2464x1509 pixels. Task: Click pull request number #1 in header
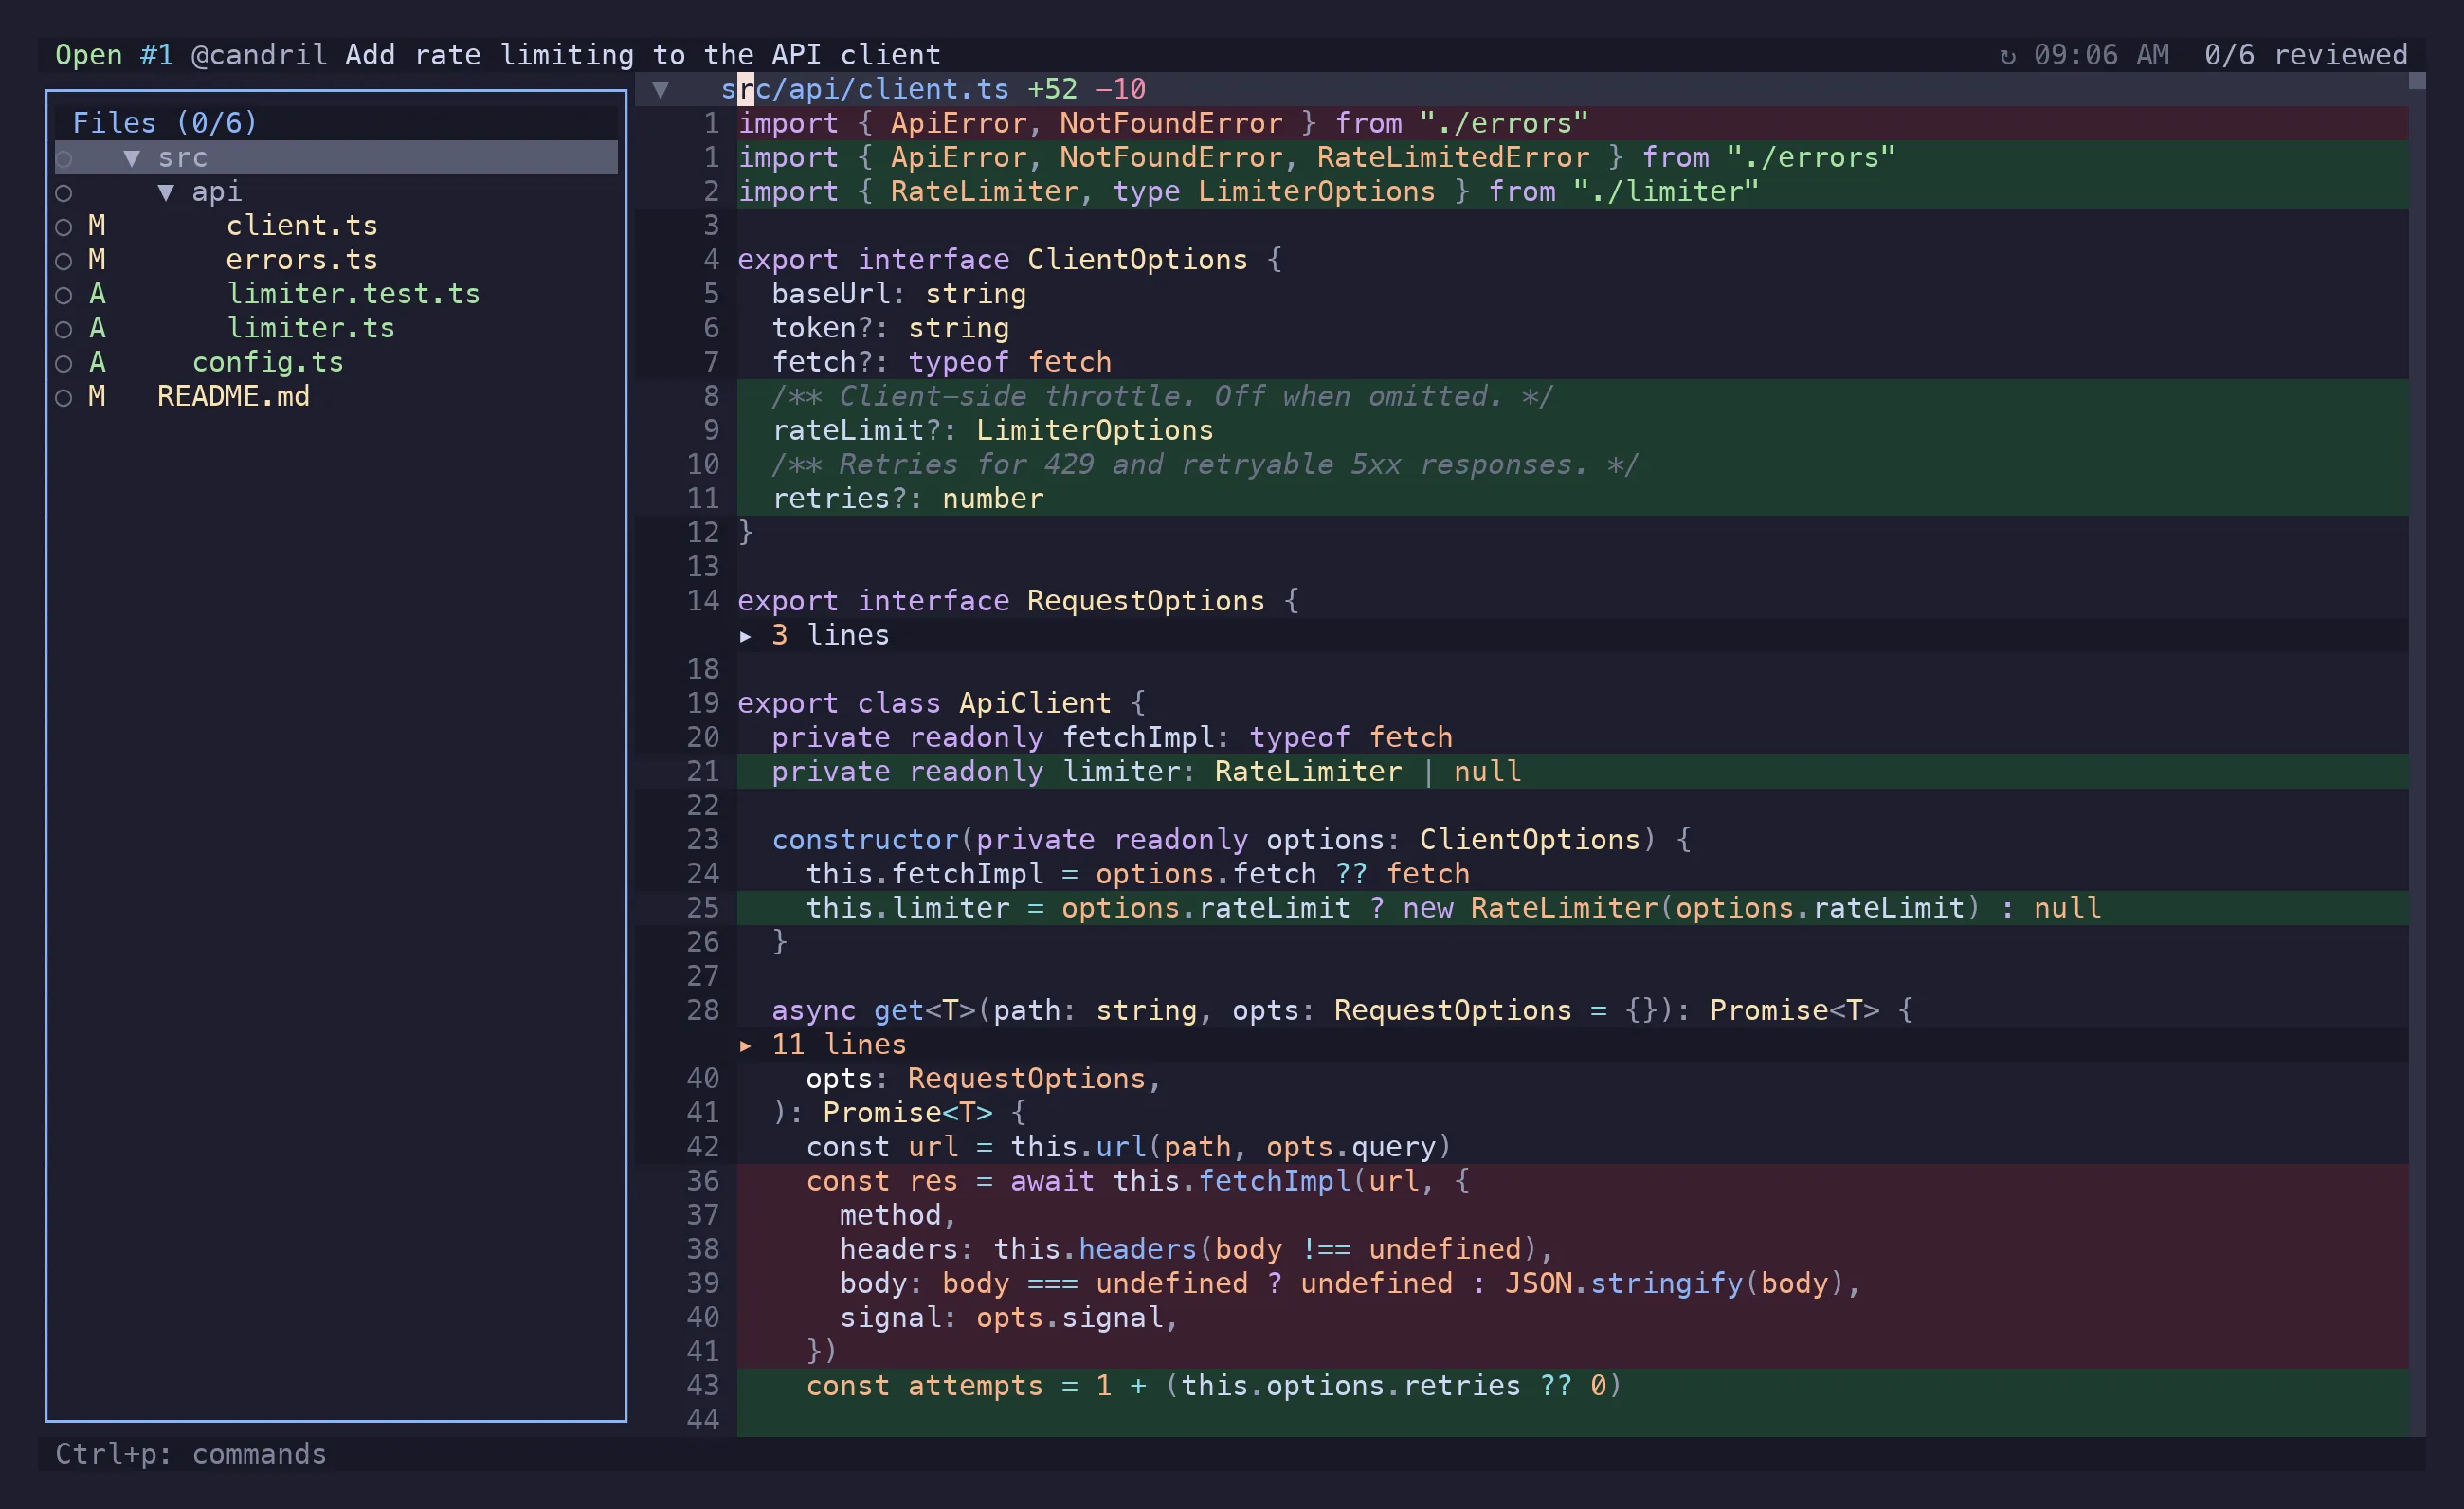[157, 55]
